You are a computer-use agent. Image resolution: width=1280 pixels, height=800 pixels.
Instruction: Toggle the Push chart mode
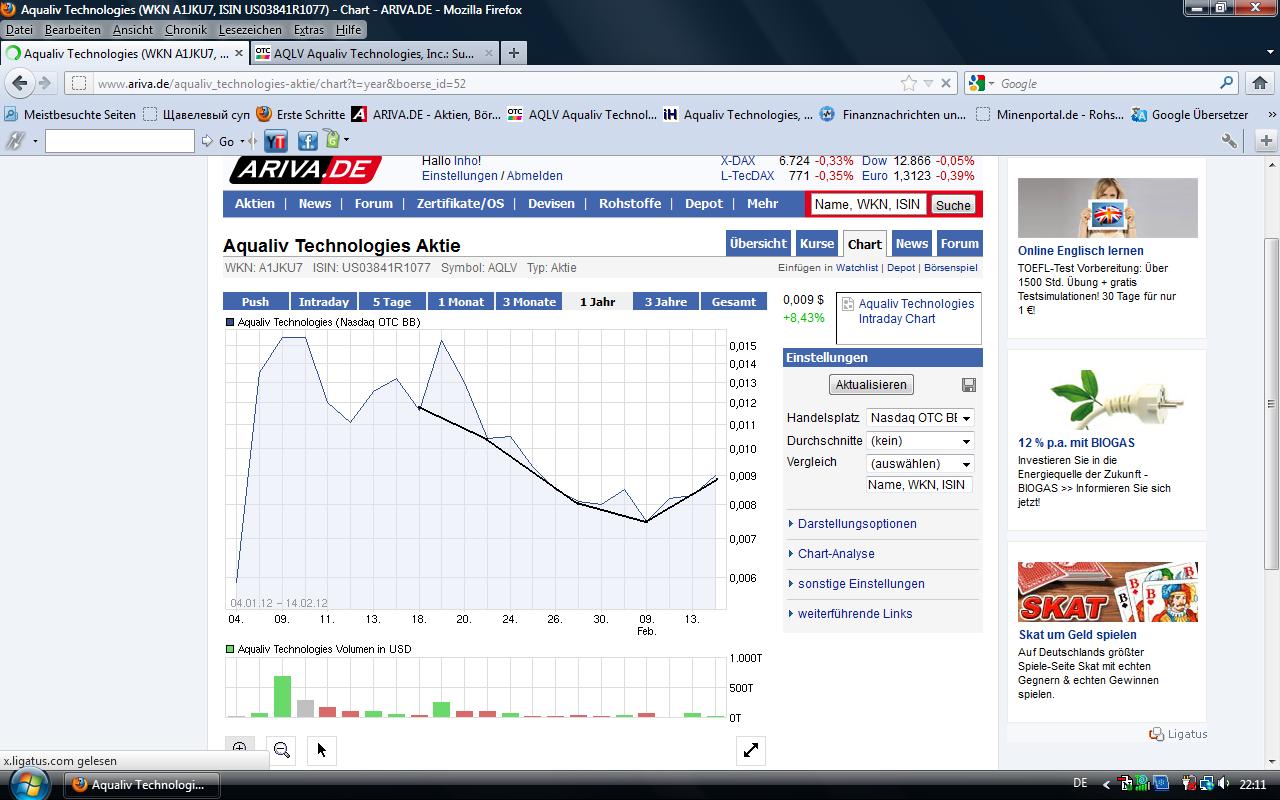[x=255, y=300]
